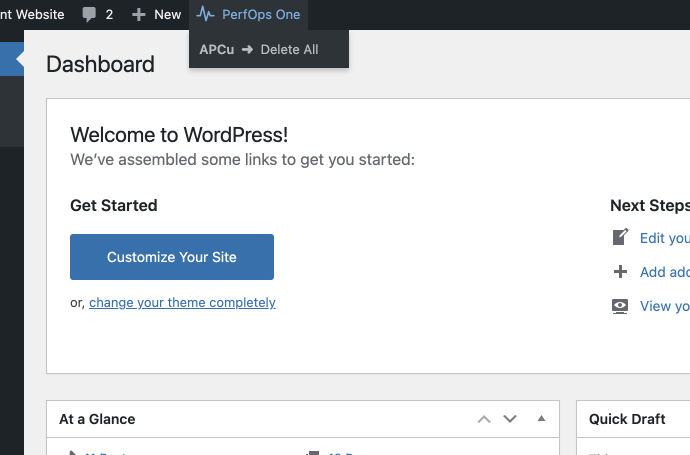Click the active Dashboard sidebar item

tap(12, 59)
